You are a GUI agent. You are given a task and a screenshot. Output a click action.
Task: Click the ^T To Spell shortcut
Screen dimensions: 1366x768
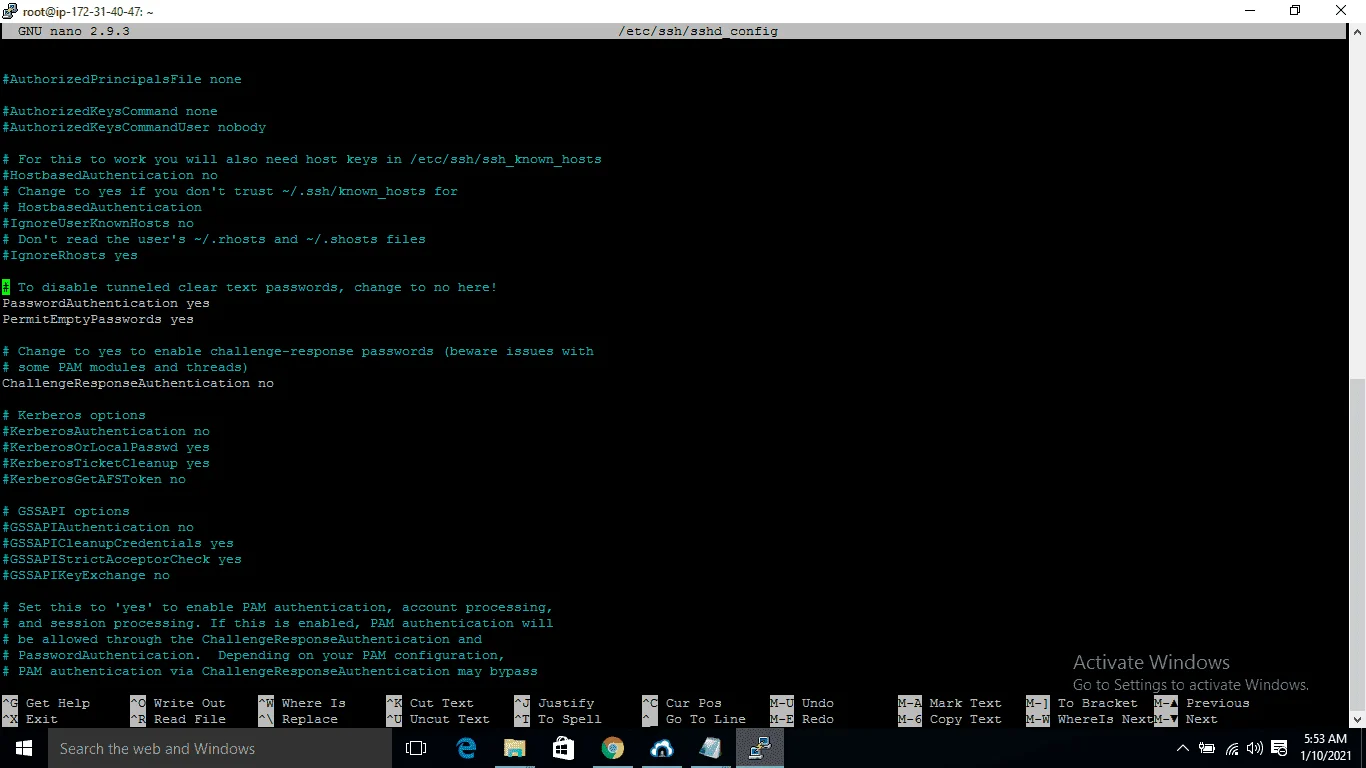[558, 719]
